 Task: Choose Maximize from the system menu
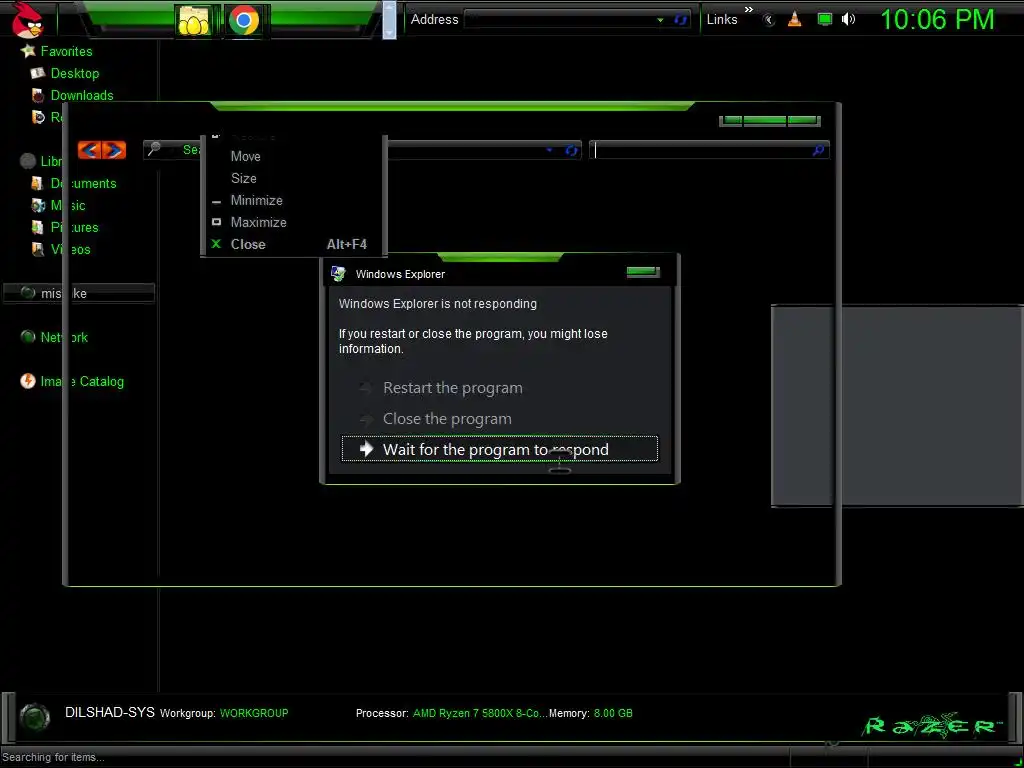coord(259,222)
